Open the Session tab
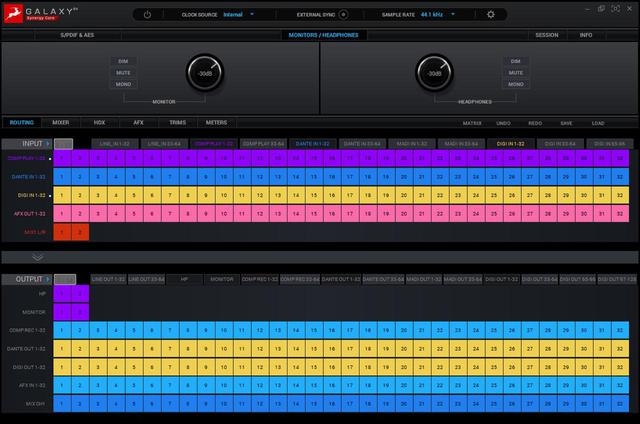The width and height of the screenshot is (640, 424). click(x=547, y=35)
